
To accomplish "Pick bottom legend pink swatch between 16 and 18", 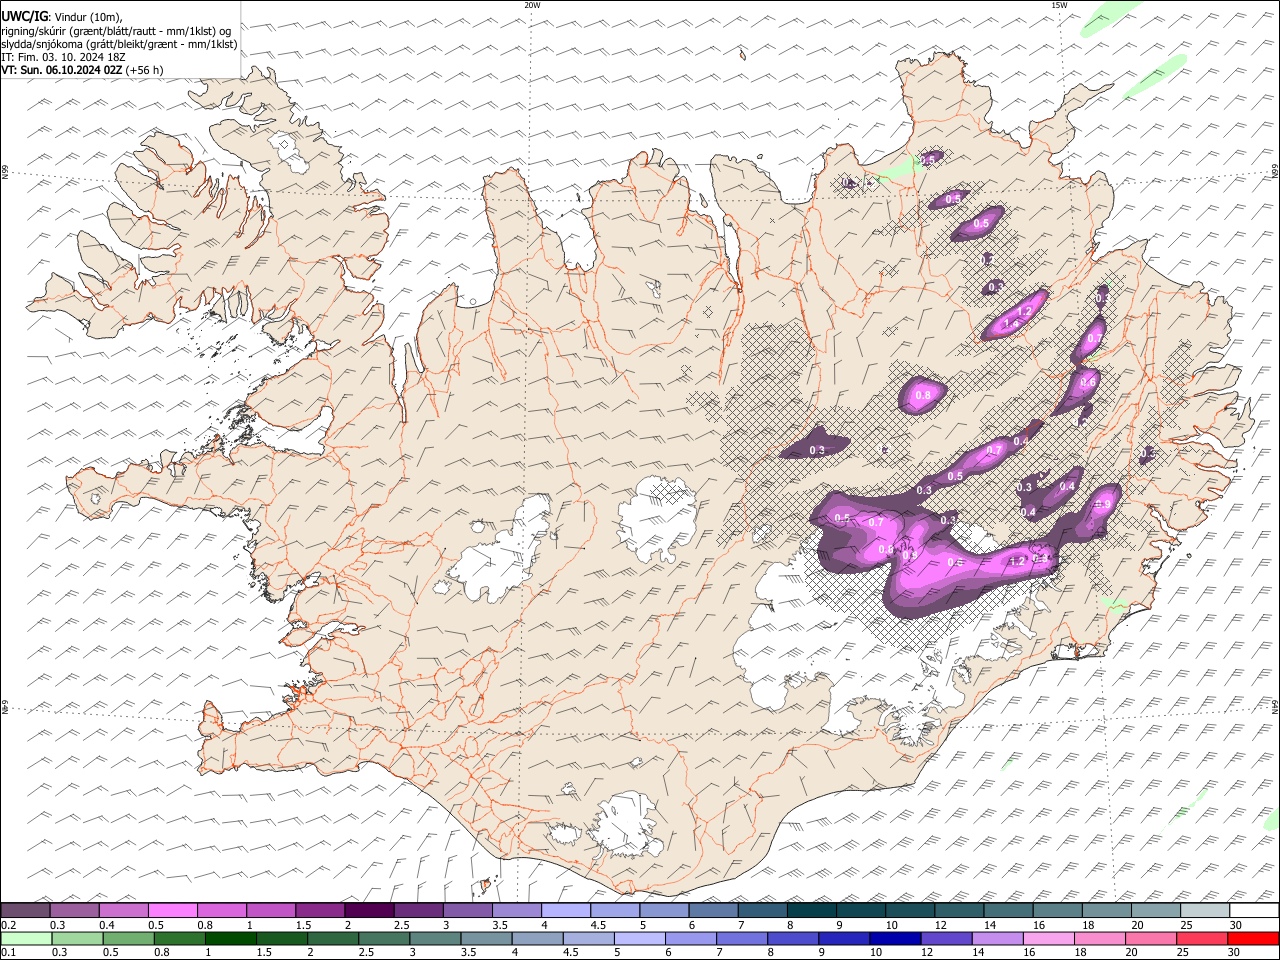I will coord(1049,938).
